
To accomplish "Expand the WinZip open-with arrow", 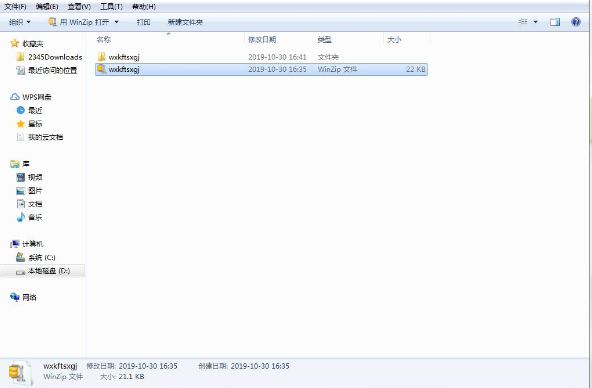I will (x=117, y=22).
